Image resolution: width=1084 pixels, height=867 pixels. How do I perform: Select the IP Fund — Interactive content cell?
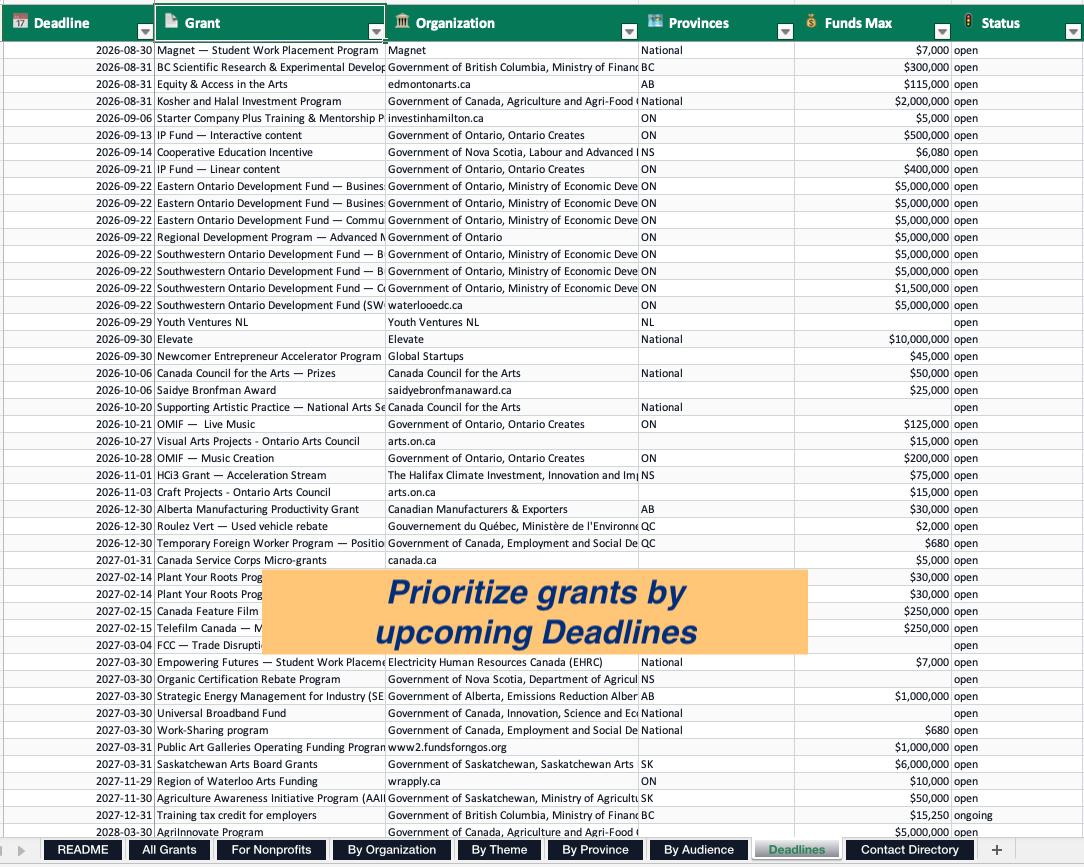click(270, 136)
